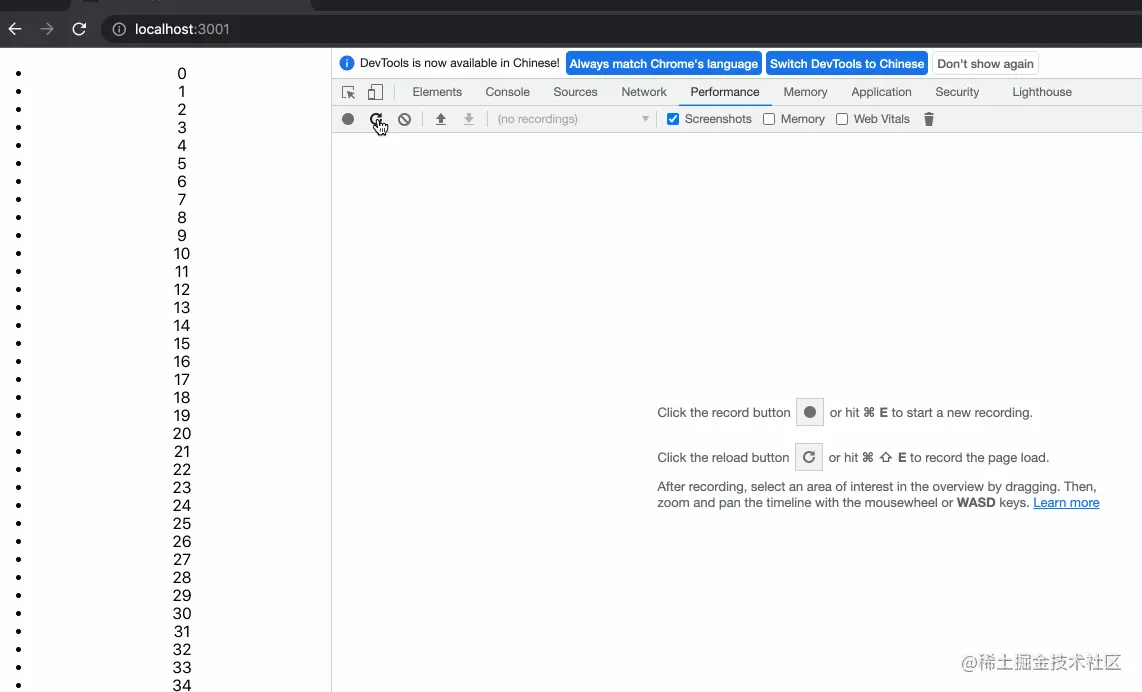Delete recording with the trash icon

[x=928, y=119]
